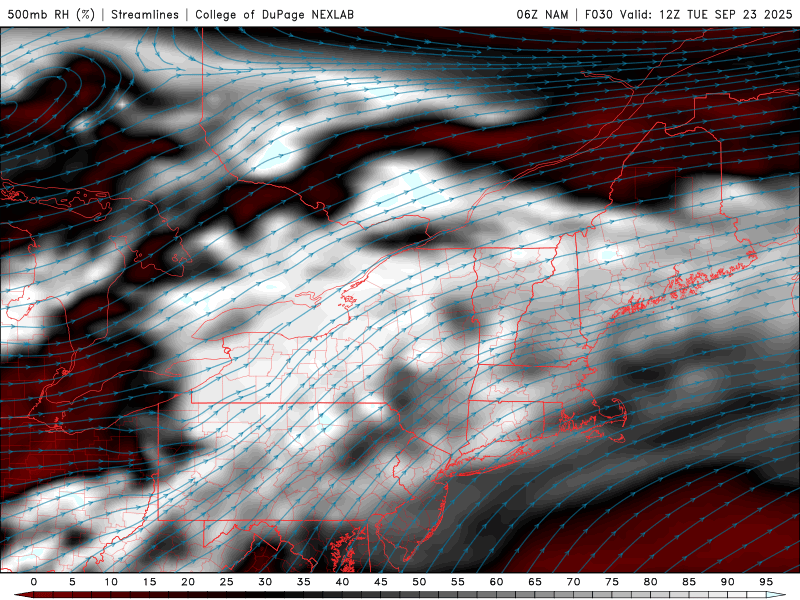This screenshot has width=800, height=600.
Task: Click 'College of DuPage NEXLAB' header text
Action: (274, 14)
